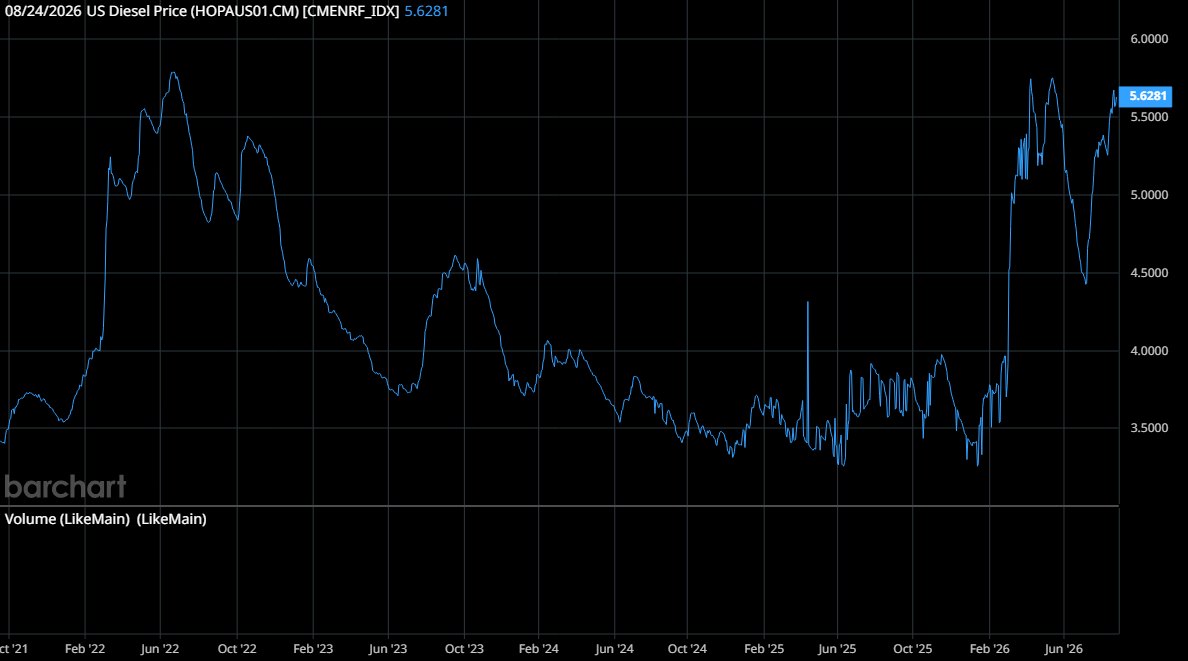The image size is (1188, 661).
Task: Click the chart title 'US Diesel Price (HOPAUS01.CM)'
Action: pos(192,11)
